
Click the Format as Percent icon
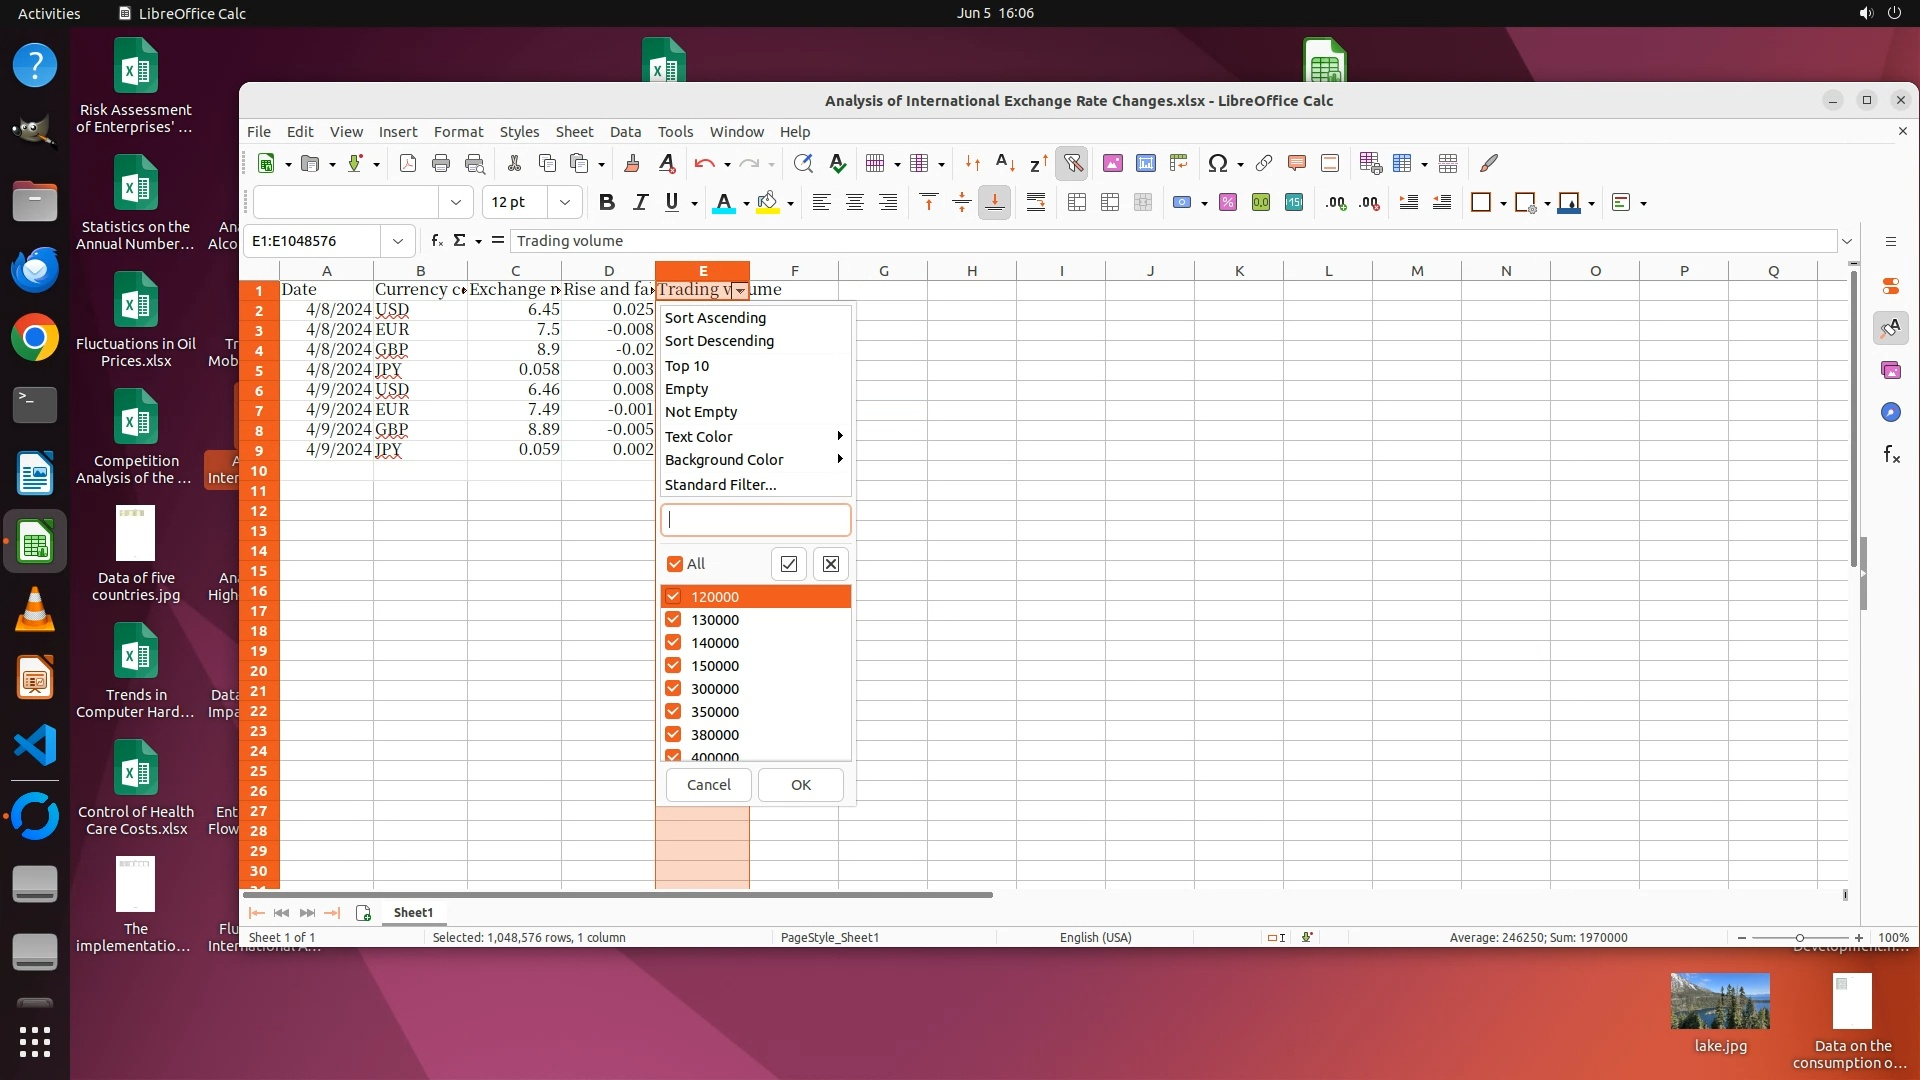[x=1228, y=202]
